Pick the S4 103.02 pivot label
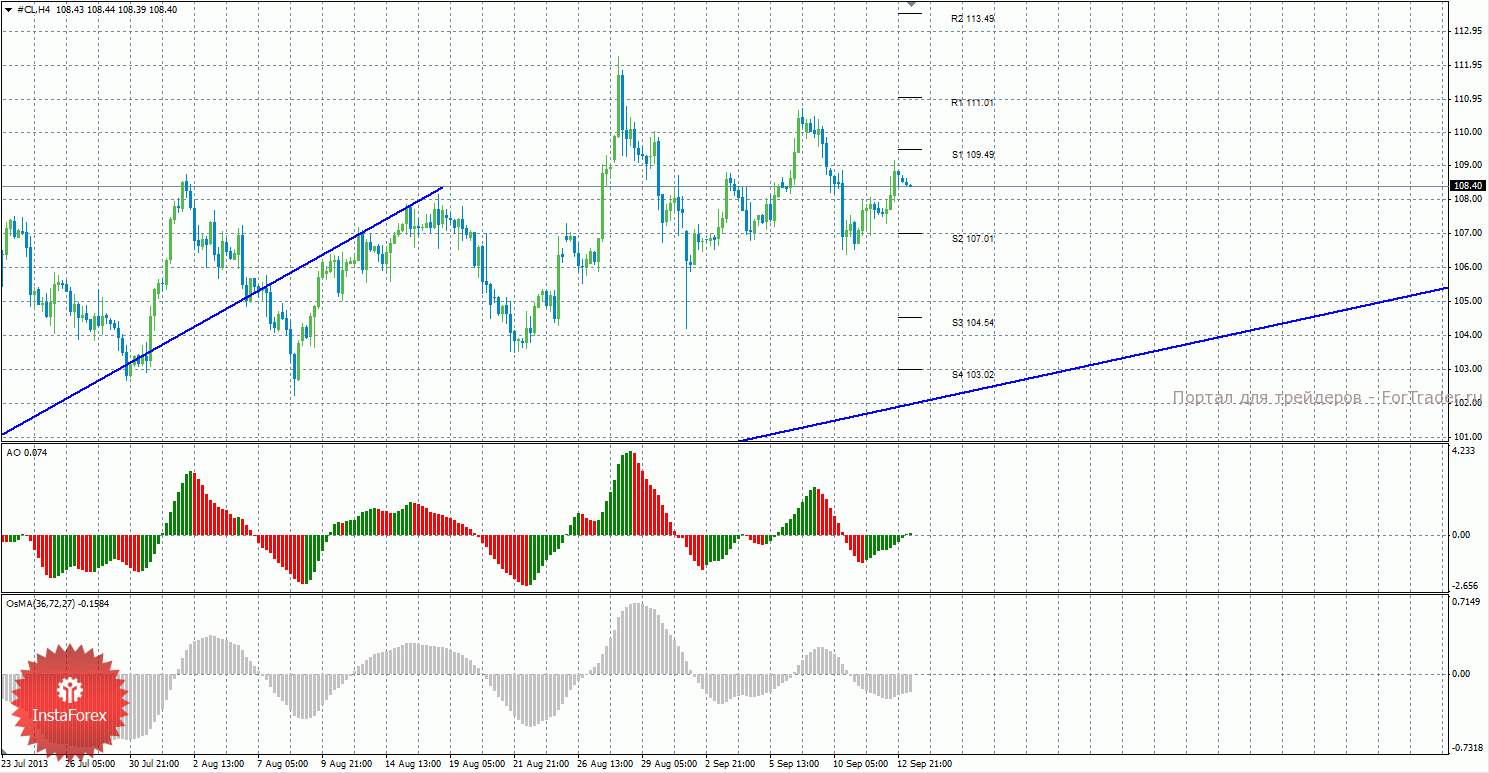 973,375
